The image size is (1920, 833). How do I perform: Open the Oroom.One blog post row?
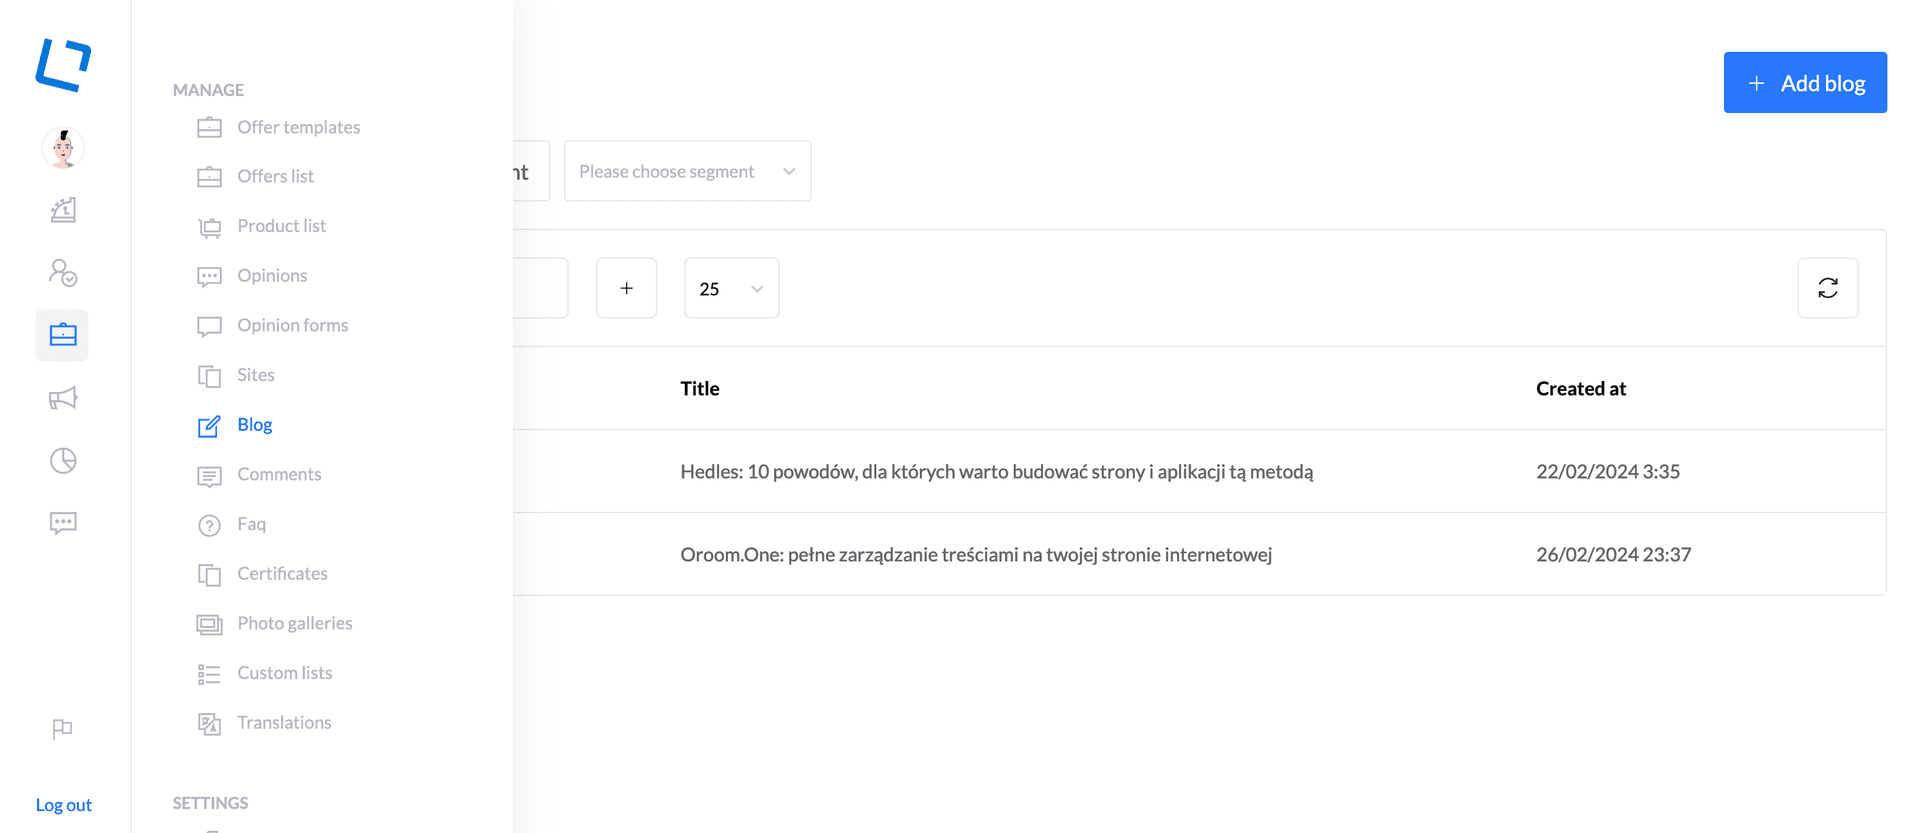(x=976, y=554)
